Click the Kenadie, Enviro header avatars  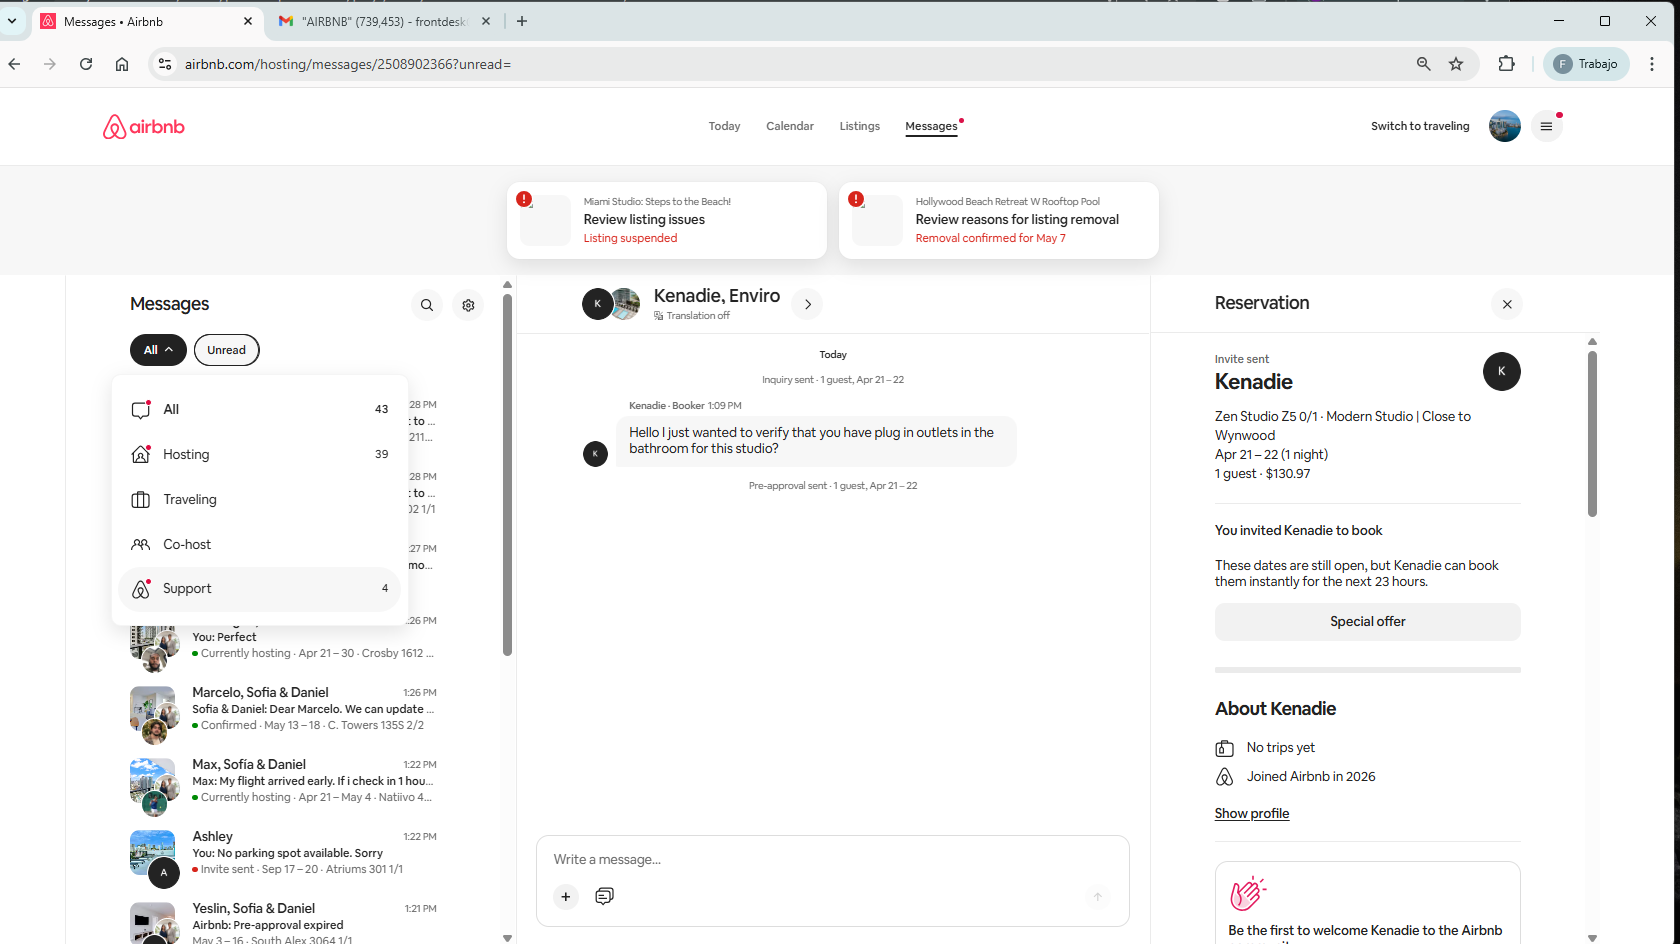[x=611, y=304]
